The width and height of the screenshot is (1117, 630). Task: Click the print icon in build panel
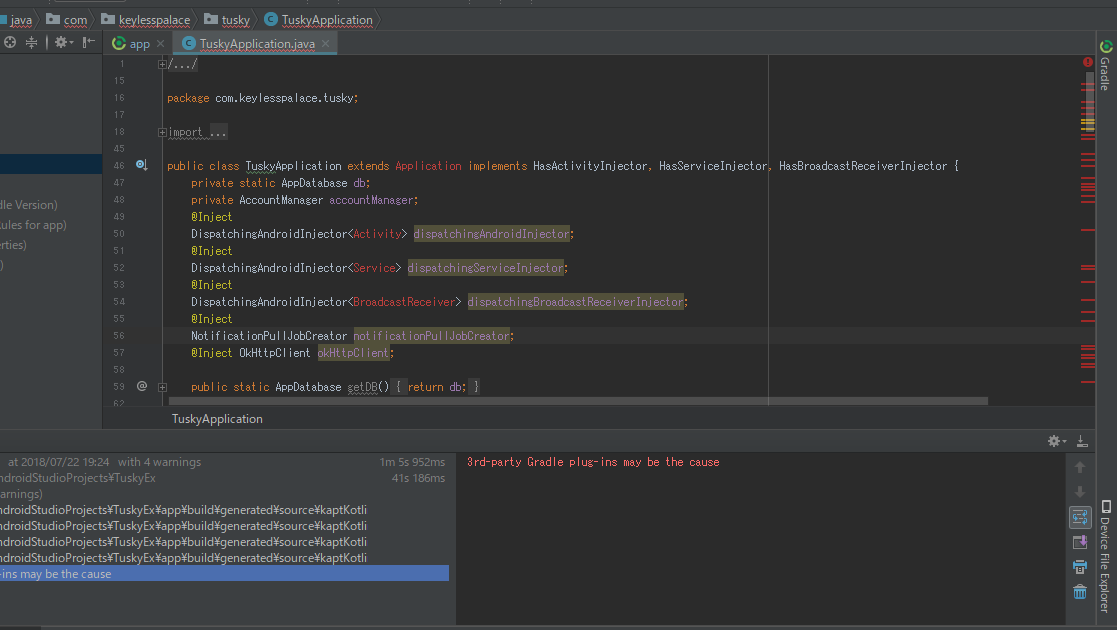pyautogui.click(x=1080, y=567)
